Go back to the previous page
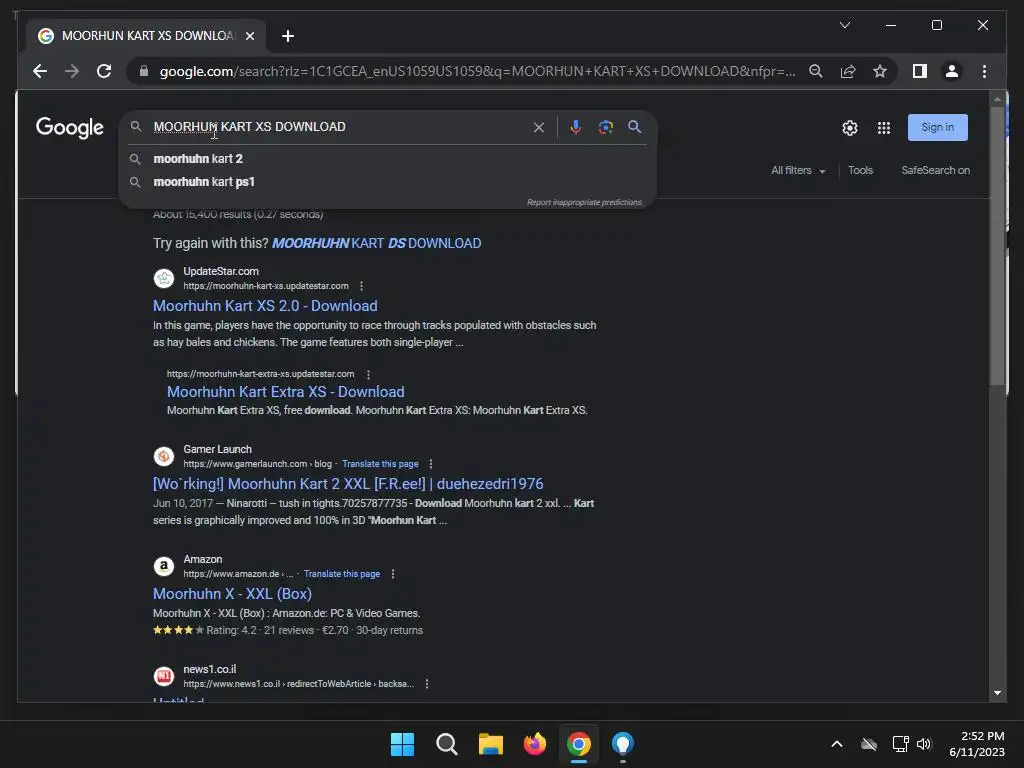 point(40,71)
